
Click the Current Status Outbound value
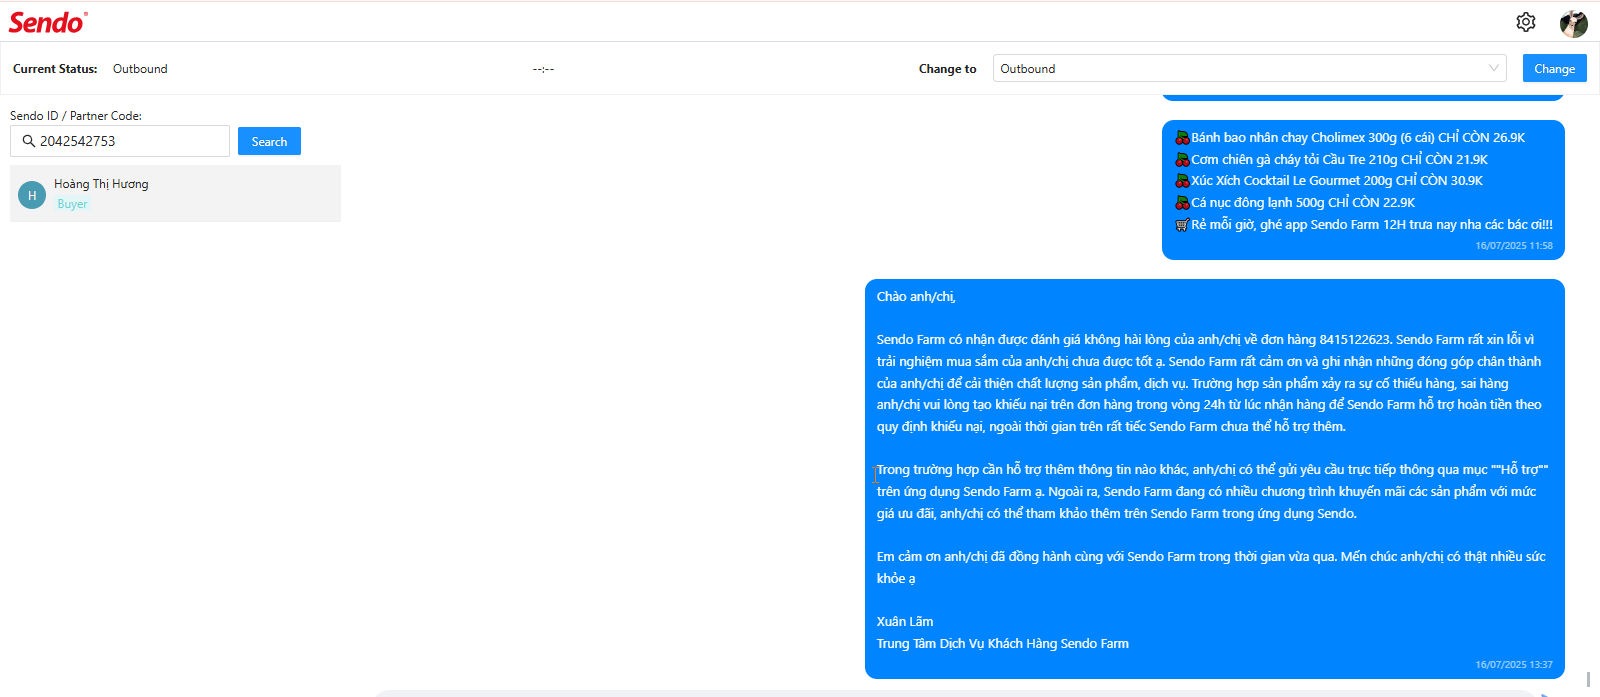(x=140, y=69)
